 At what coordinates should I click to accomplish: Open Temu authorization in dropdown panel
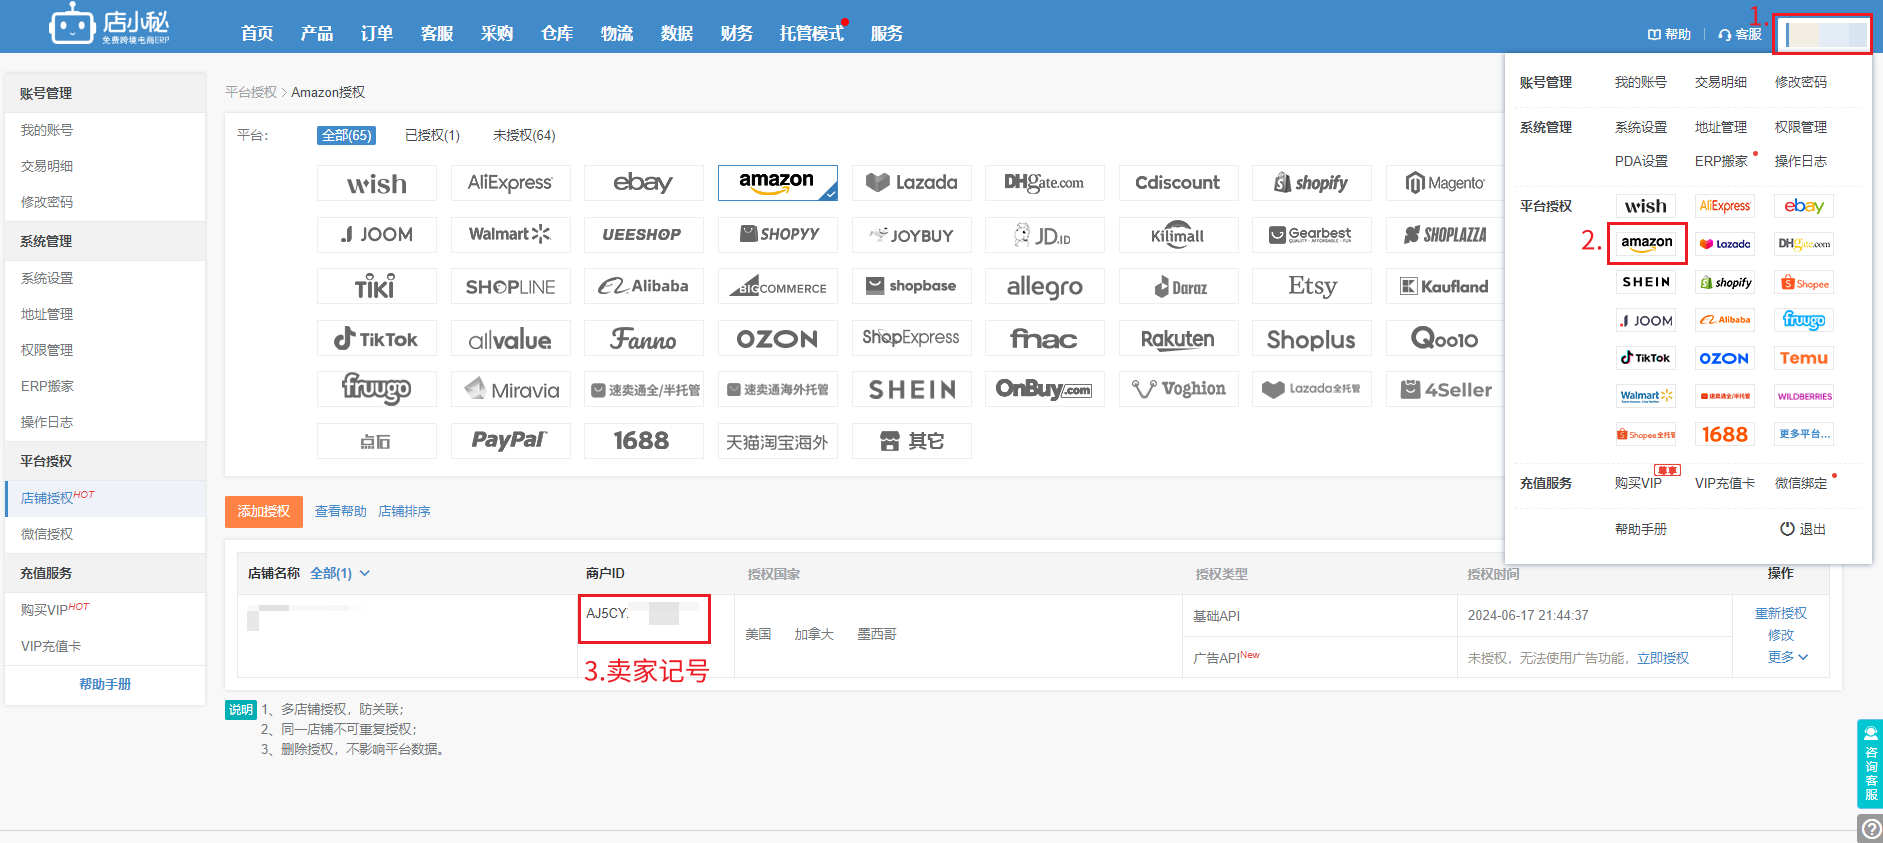[1804, 358]
